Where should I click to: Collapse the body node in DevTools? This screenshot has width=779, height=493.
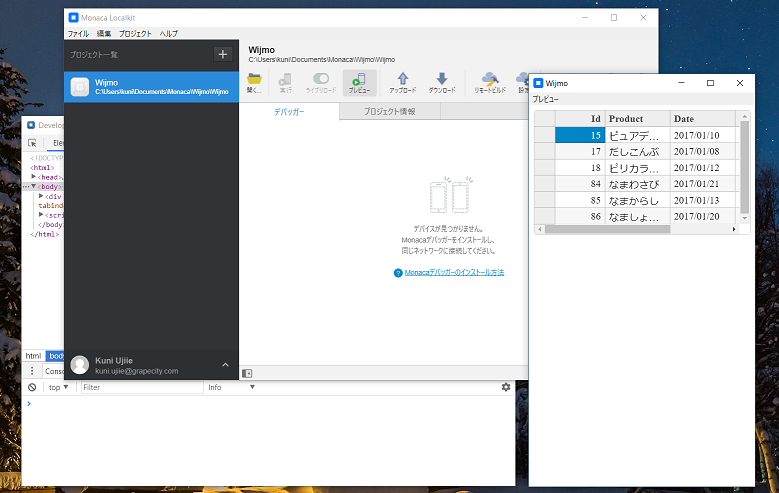tap(34, 186)
